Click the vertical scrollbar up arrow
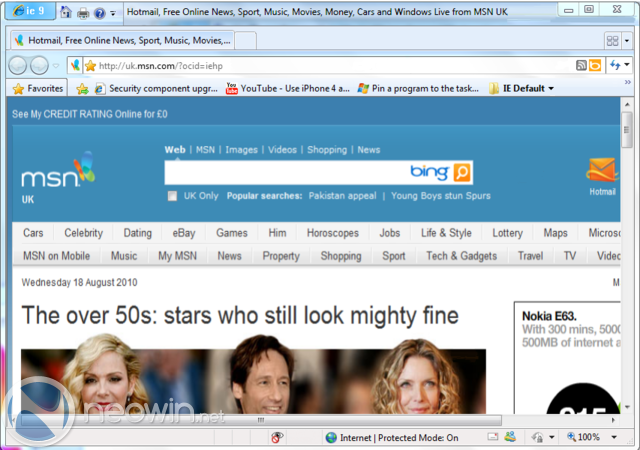Viewport: 640px width, 450px height. [x=627, y=105]
